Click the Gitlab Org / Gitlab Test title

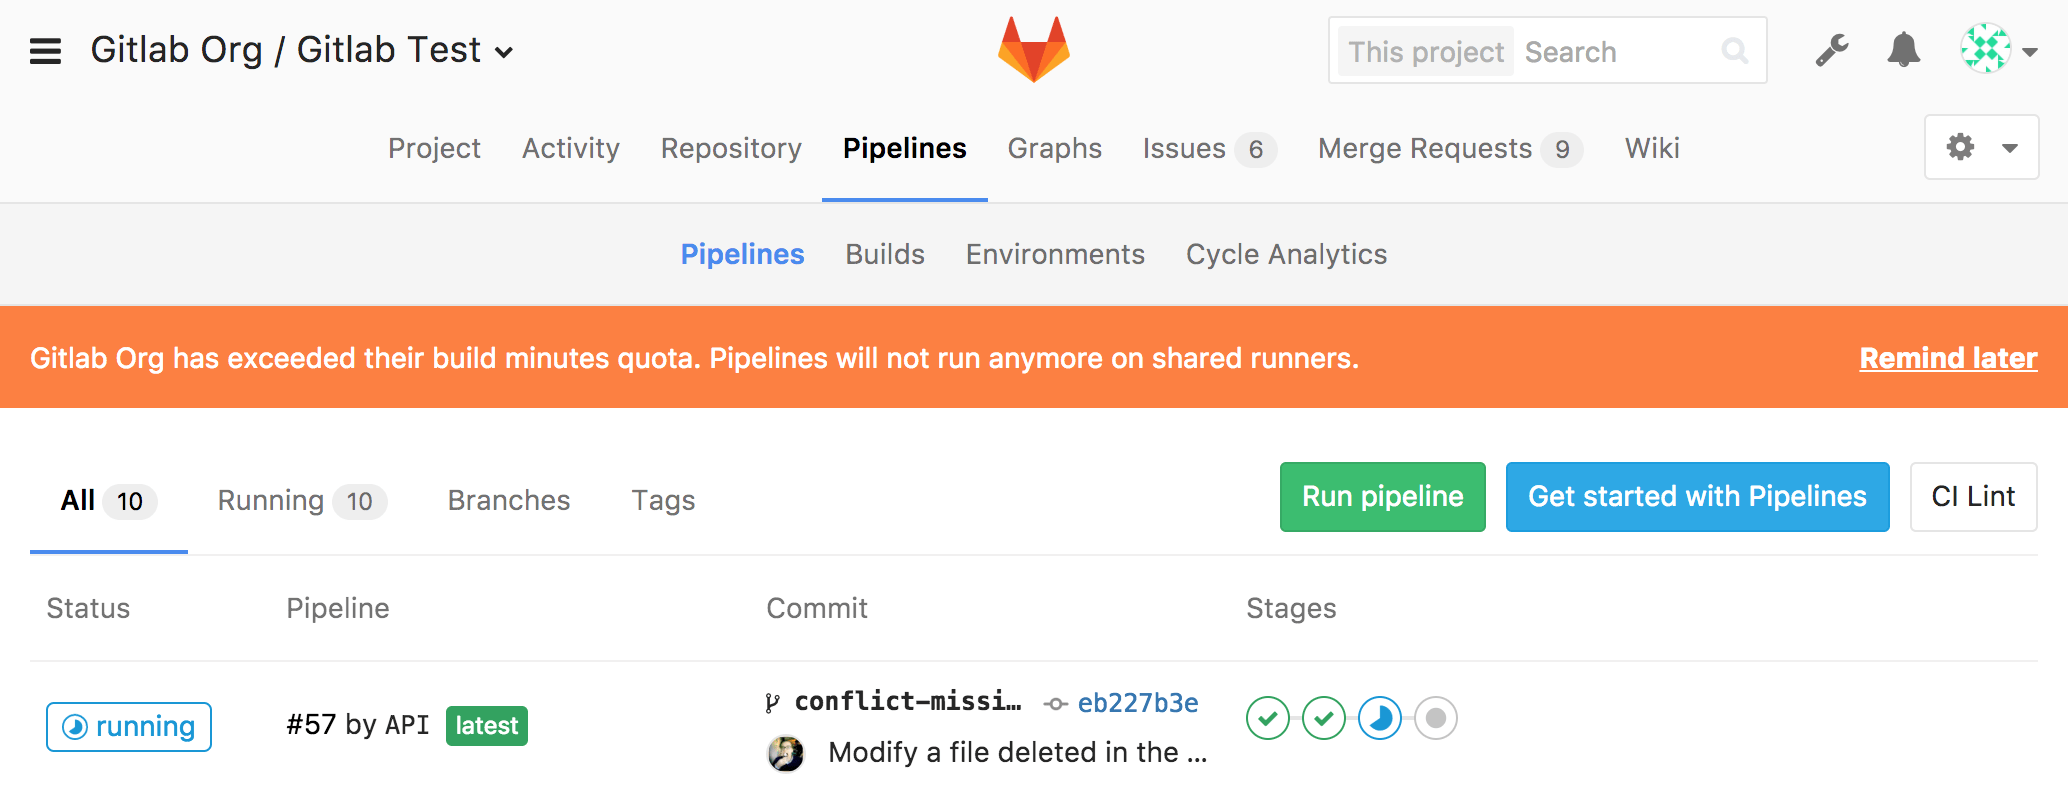coord(286,50)
